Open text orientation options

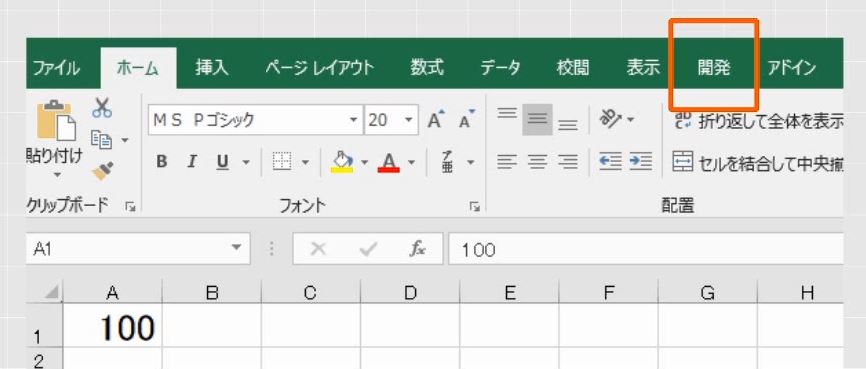tap(611, 119)
